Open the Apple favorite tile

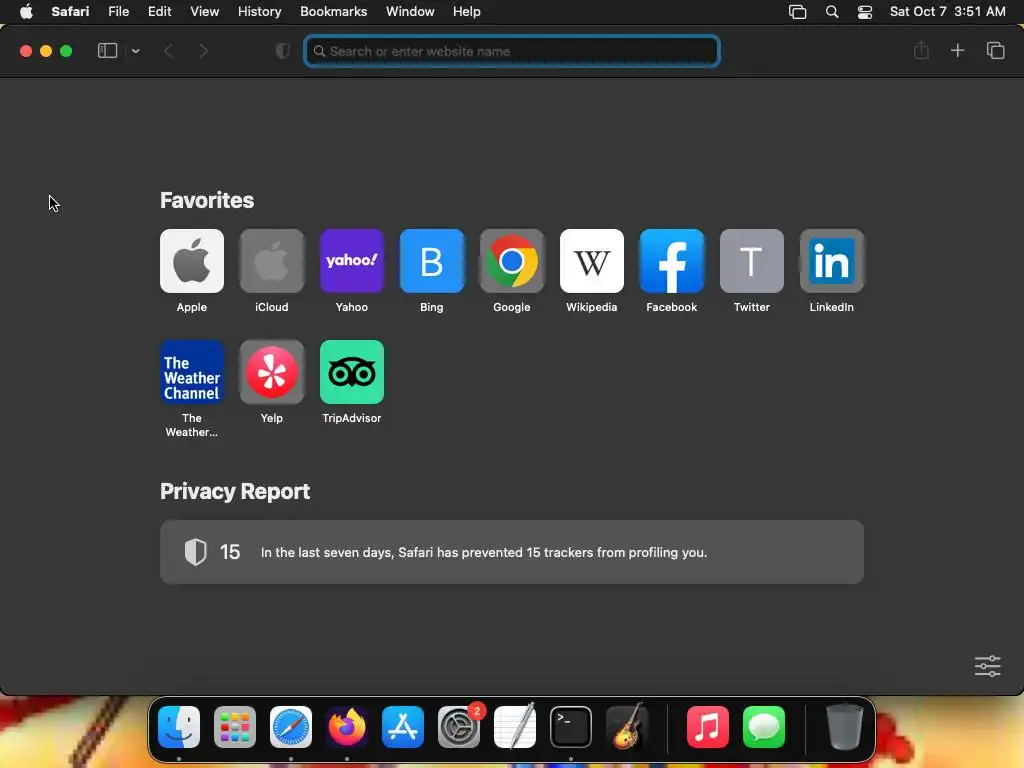191,261
